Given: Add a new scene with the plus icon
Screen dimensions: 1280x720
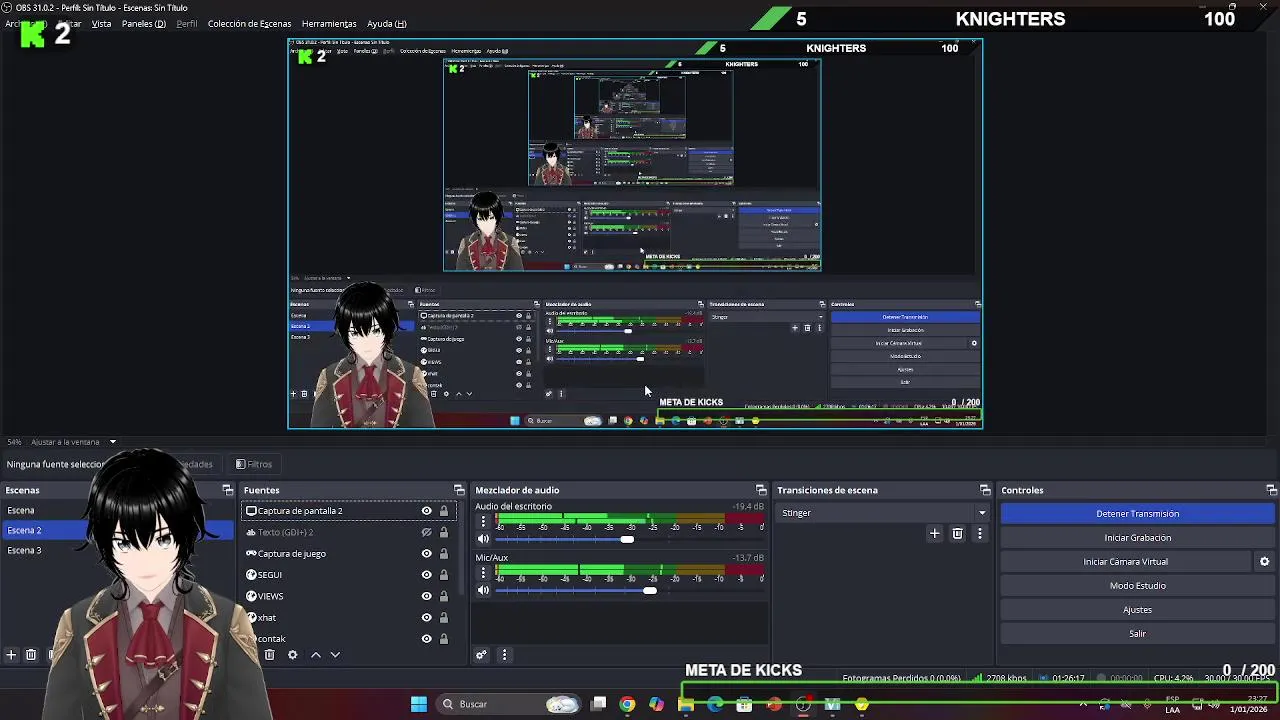Looking at the screenshot, I should click(11, 655).
